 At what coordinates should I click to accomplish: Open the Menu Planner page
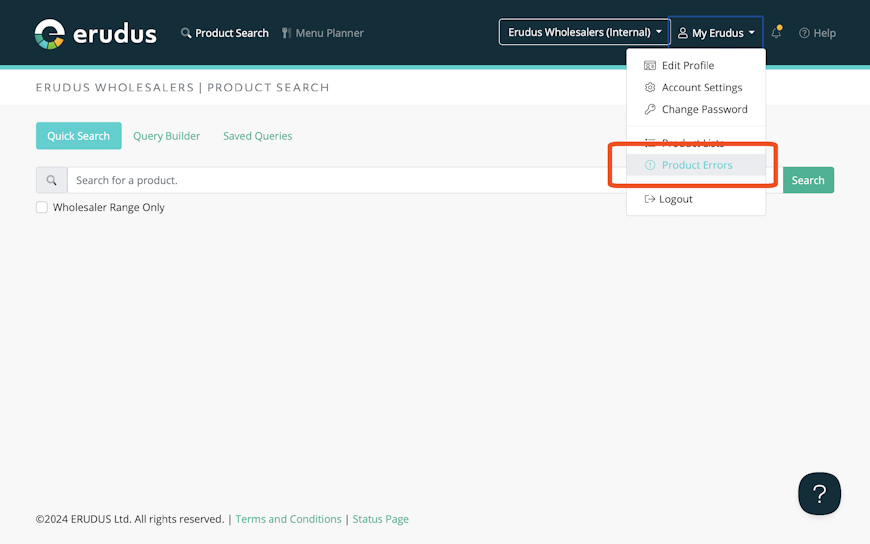[322, 33]
